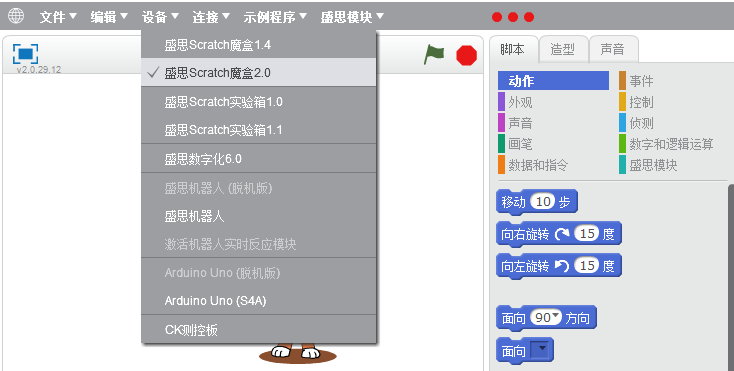Click the block palette scrollbar
The image size is (734, 371).
[x=731, y=276]
